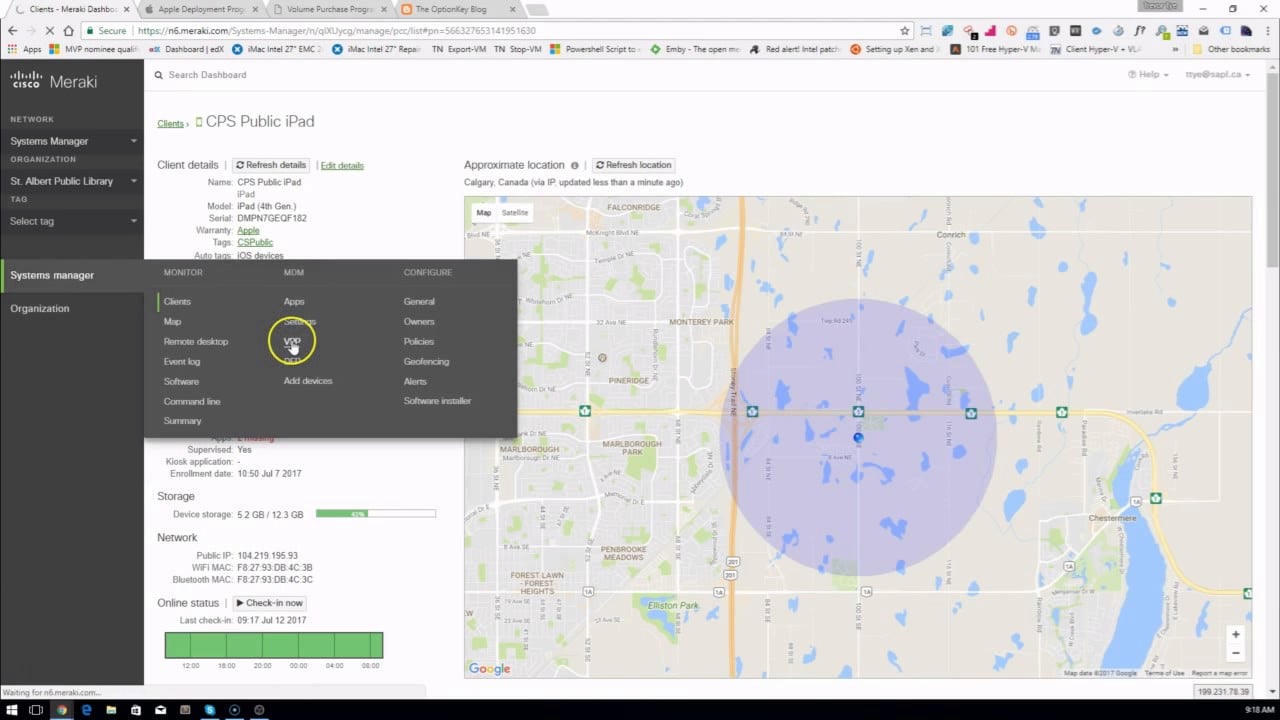
Task: Open the Clients breadcrumb link
Action: point(170,124)
